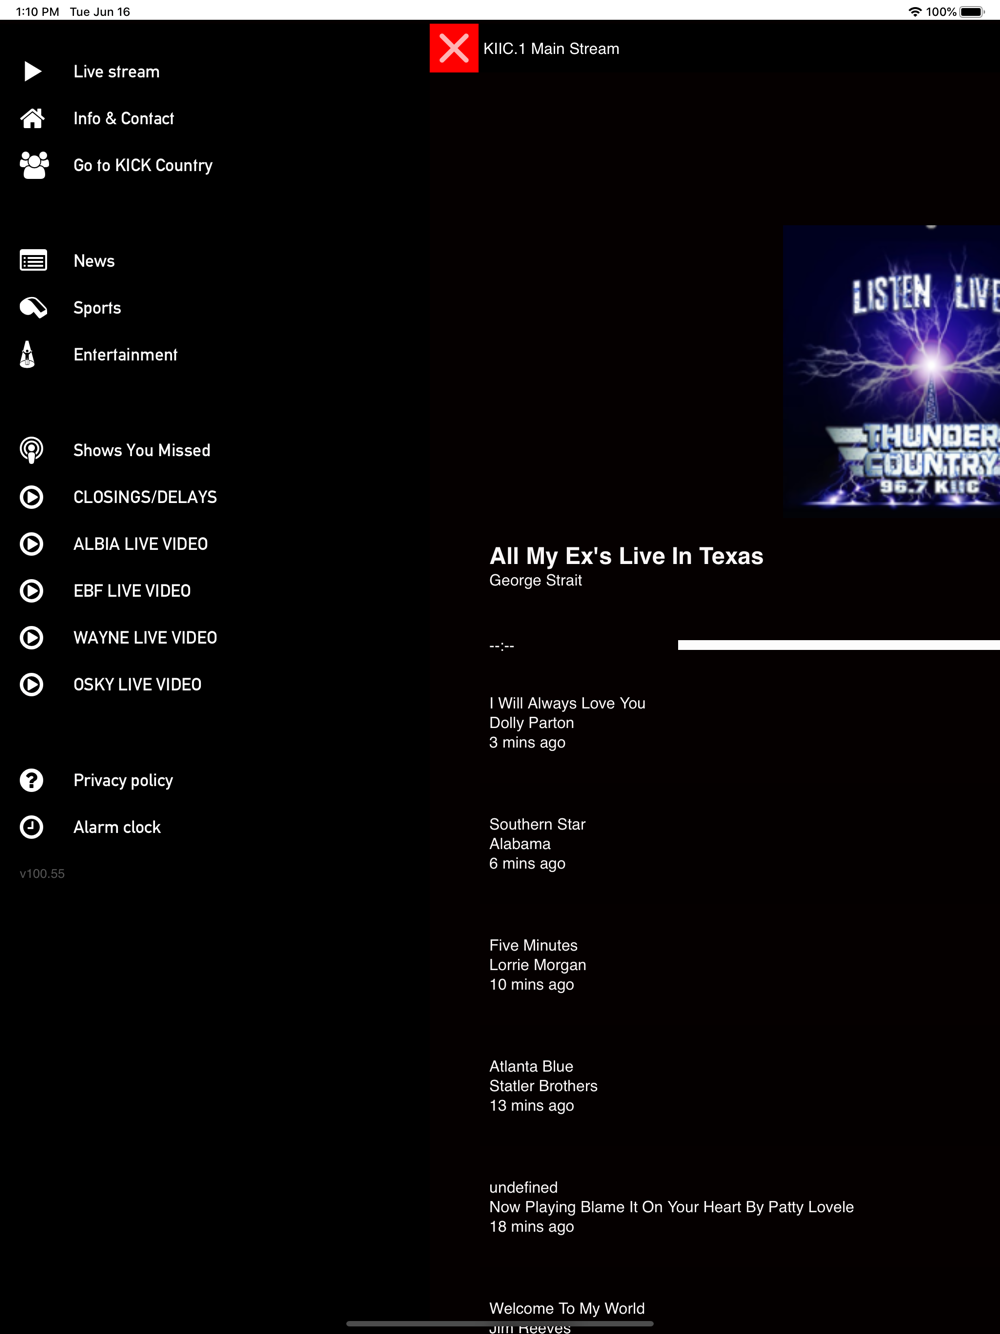
Task: Click the white stream progress bar
Action: coord(839,645)
